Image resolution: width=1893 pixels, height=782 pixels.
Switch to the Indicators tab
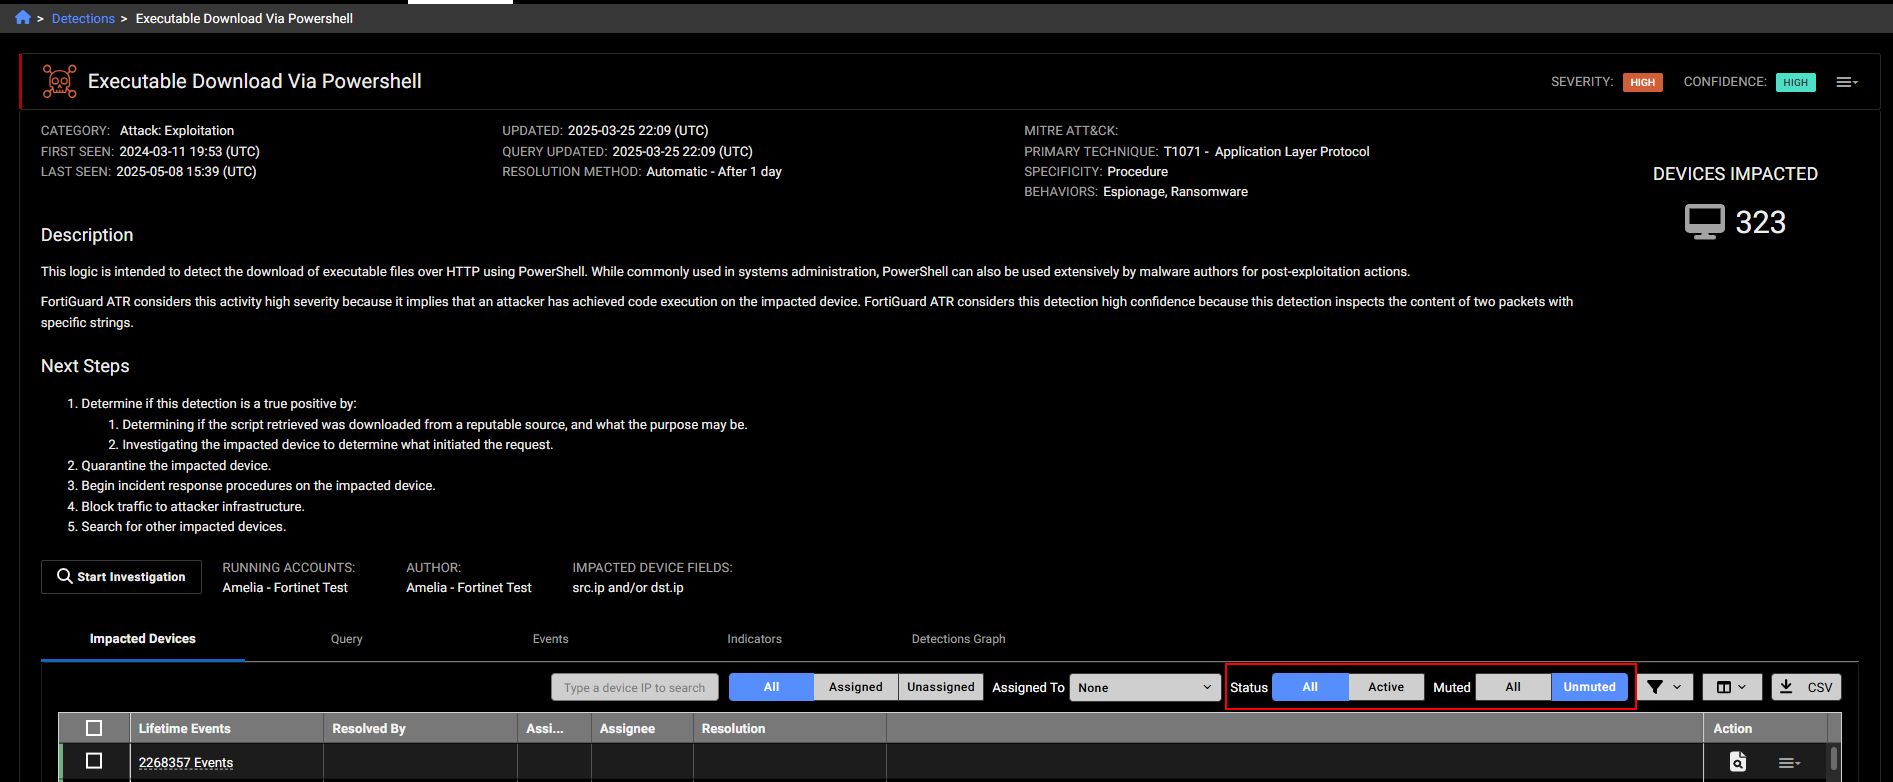click(x=755, y=639)
